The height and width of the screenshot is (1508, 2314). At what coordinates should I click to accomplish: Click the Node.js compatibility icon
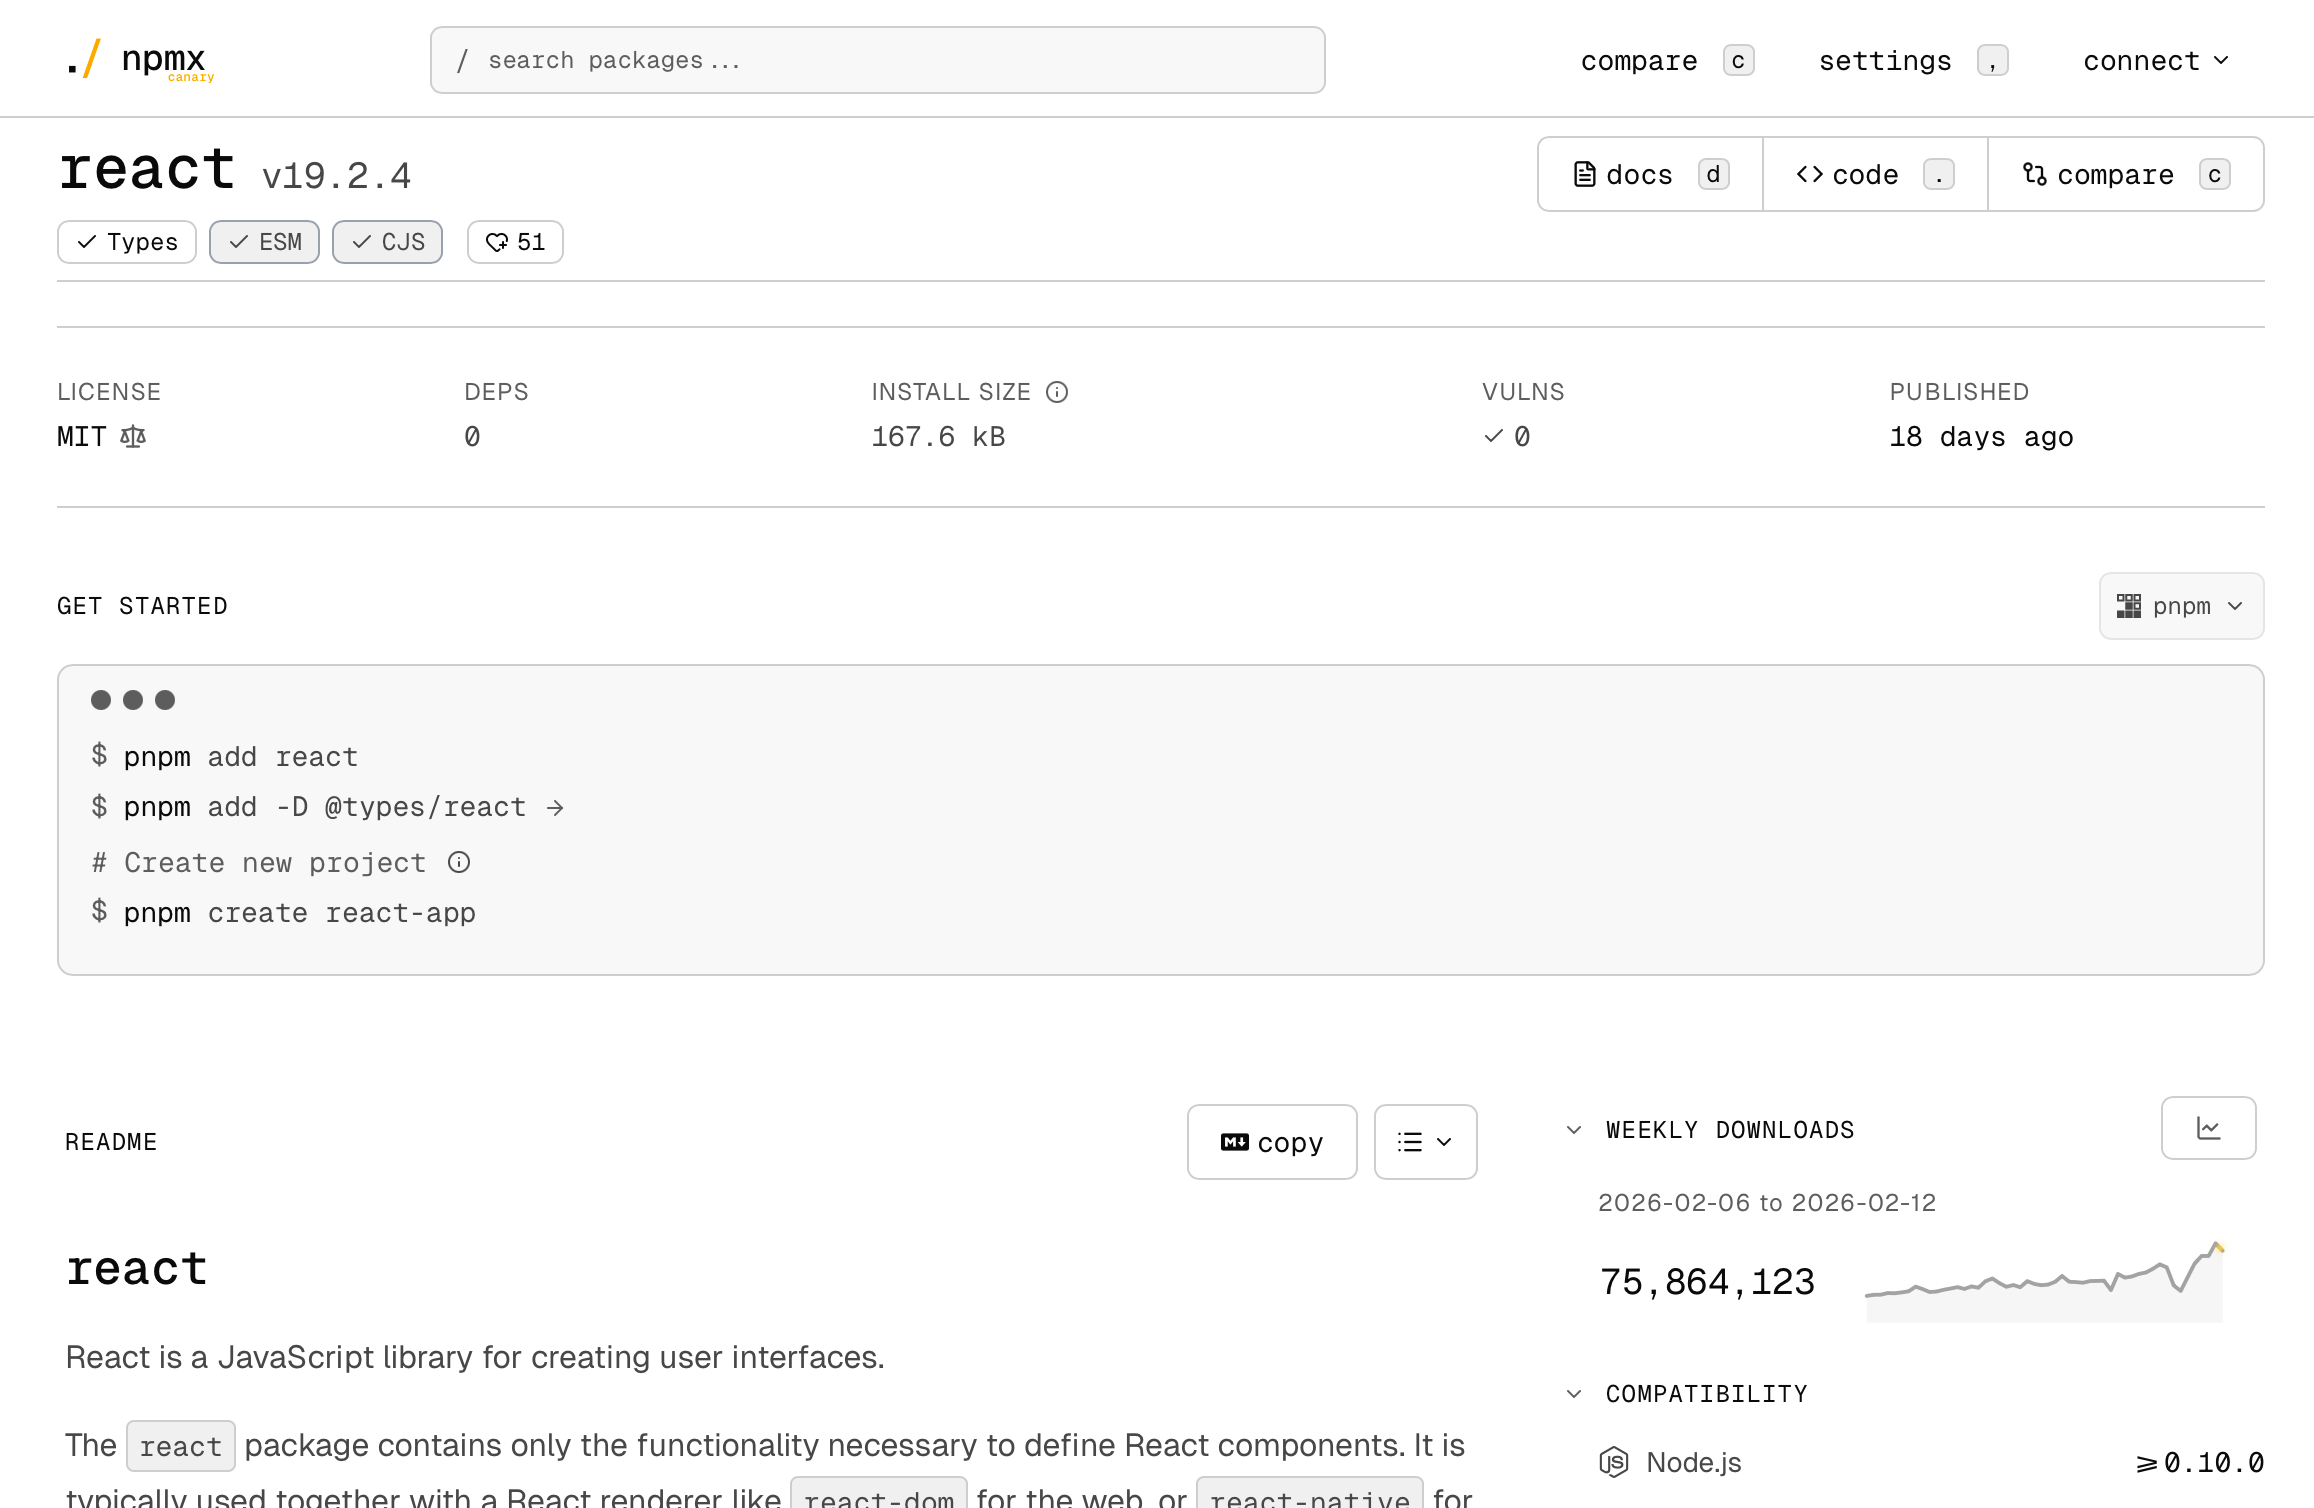click(1613, 1462)
